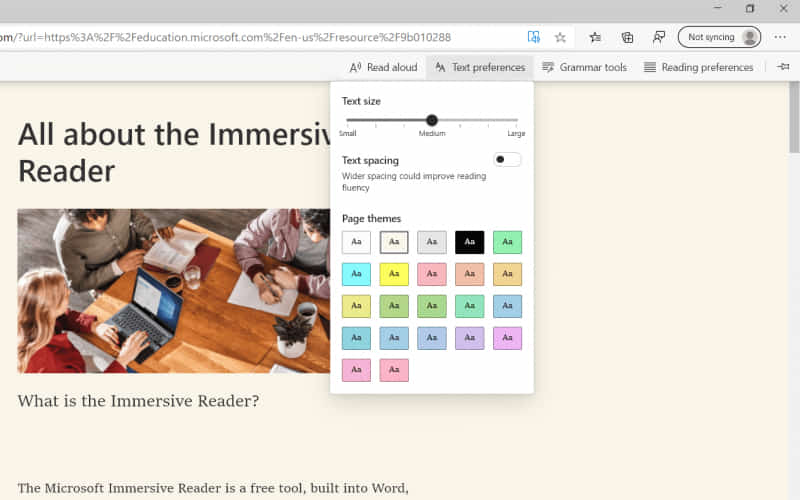Select second pink theme in last row
Image resolution: width=800 pixels, height=500 pixels.
click(x=394, y=370)
